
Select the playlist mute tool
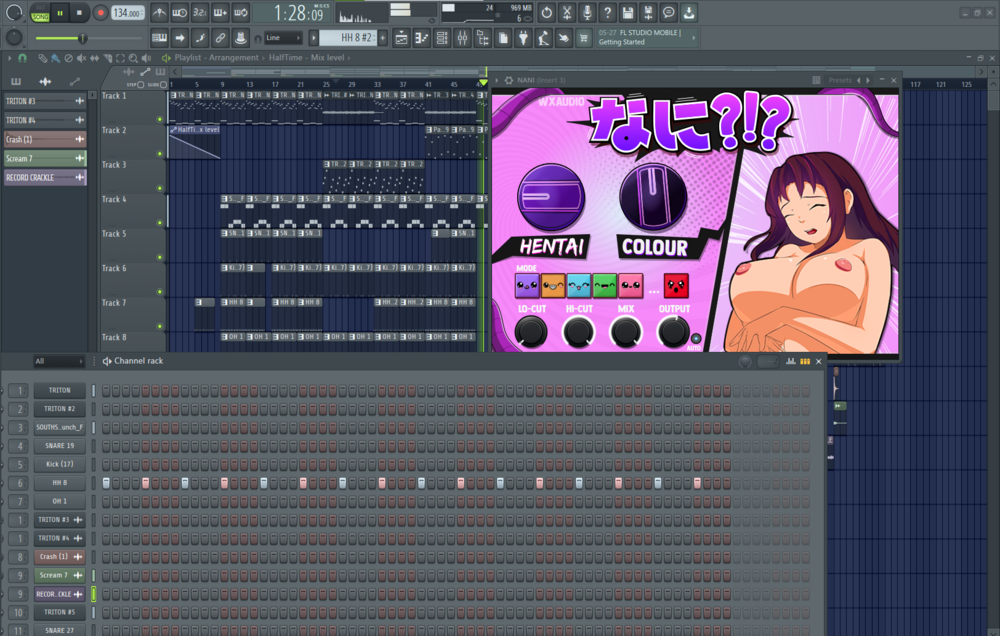tap(82, 58)
